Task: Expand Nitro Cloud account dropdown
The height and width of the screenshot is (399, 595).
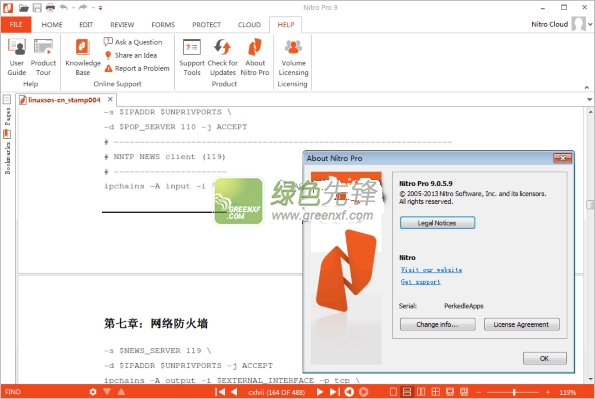Action: click(590, 24)
